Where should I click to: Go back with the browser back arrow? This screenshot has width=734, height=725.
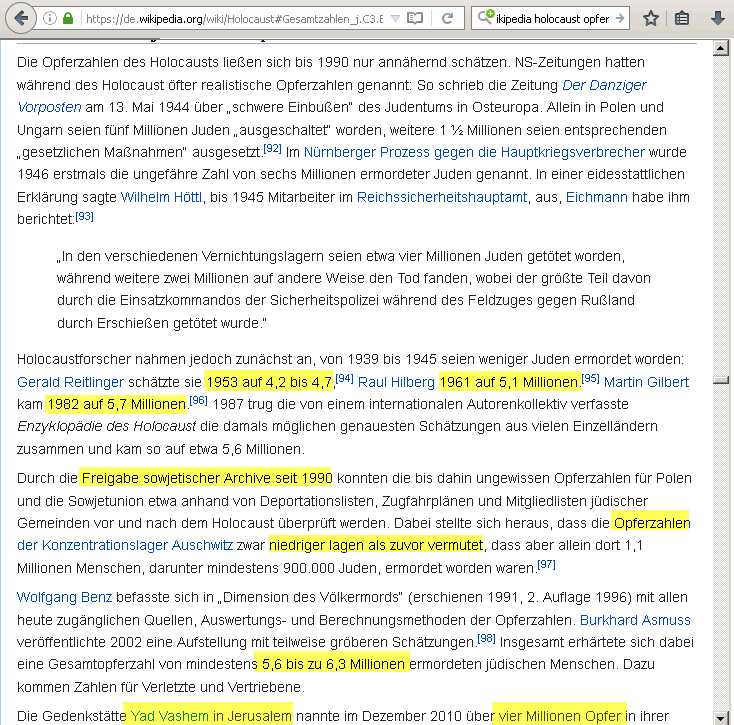pyautogui.click(x=21, y=18)
